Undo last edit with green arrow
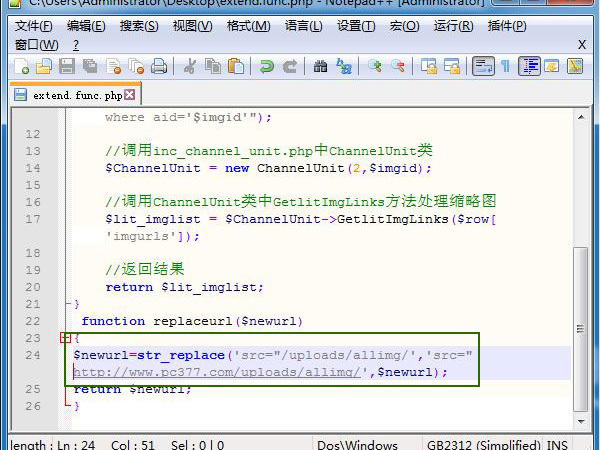 pos(266,66)
